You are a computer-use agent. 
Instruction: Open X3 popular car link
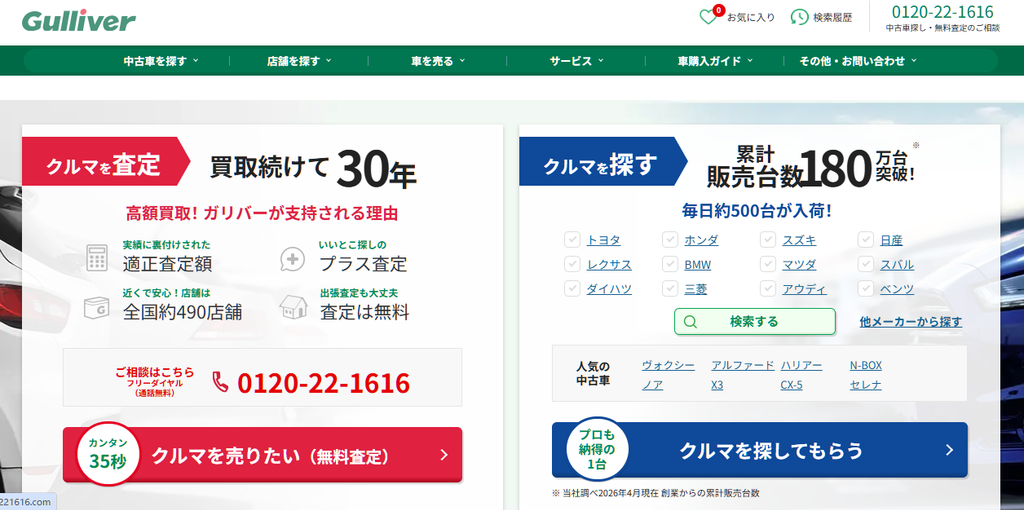[717, 385]
